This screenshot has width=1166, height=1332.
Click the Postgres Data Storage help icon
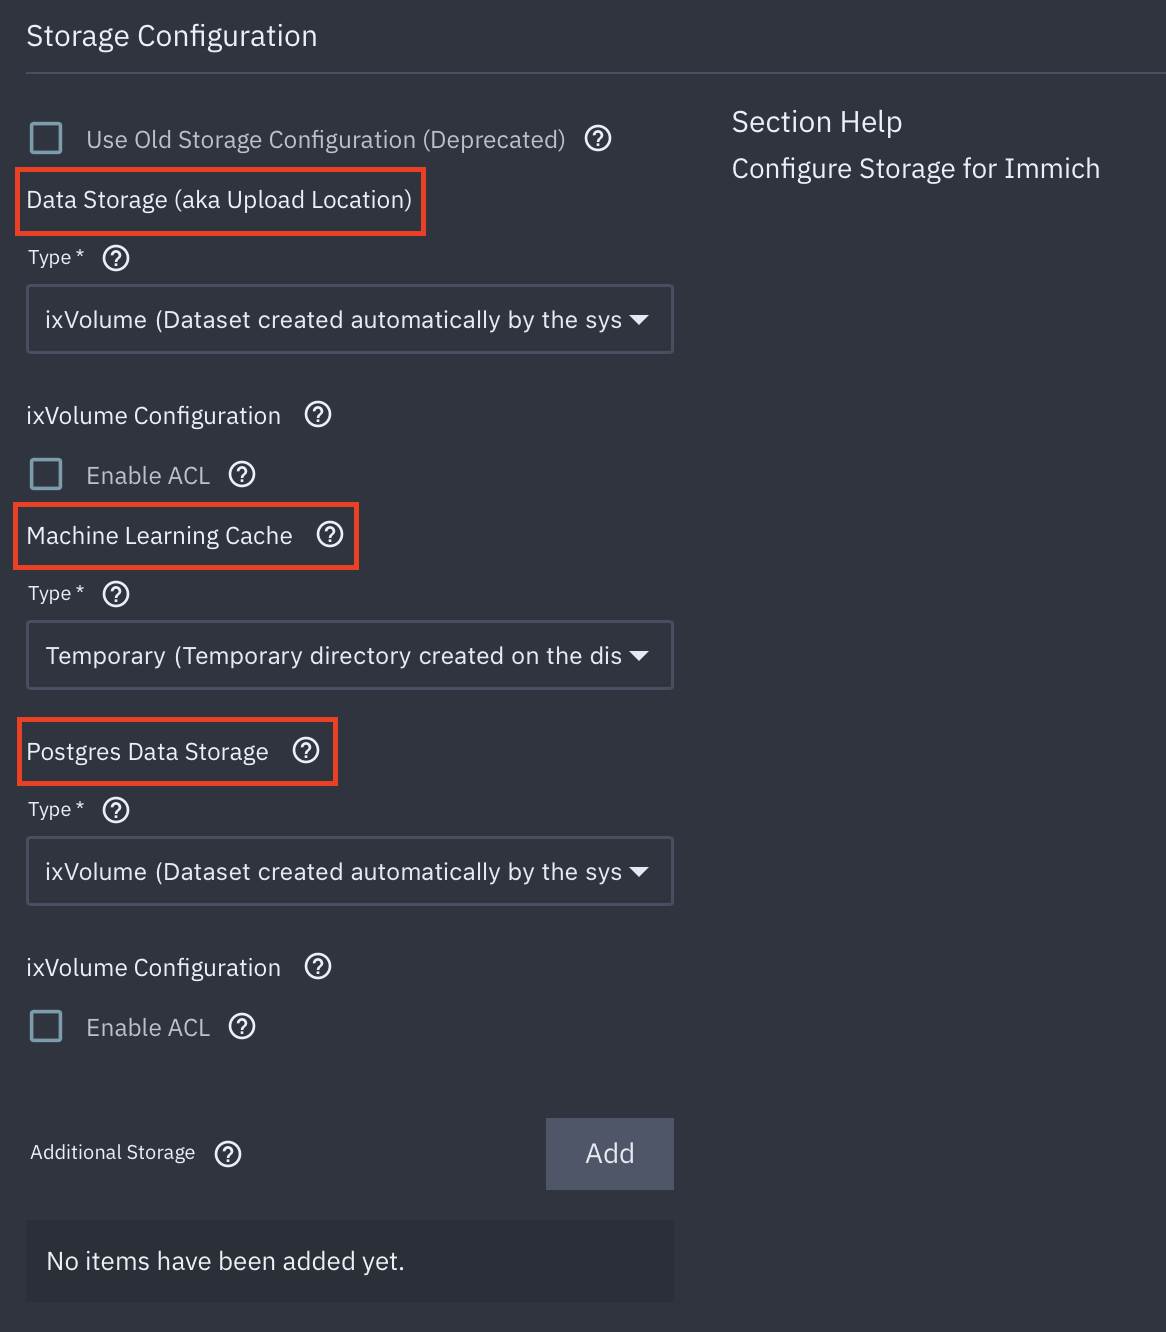[306, 750]
